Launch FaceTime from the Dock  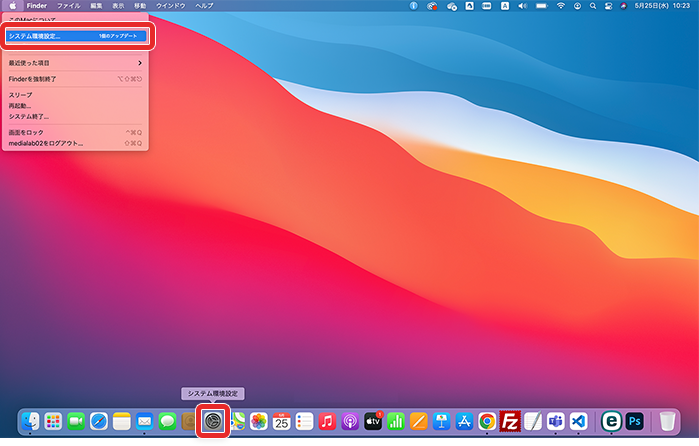pos(76,421)
